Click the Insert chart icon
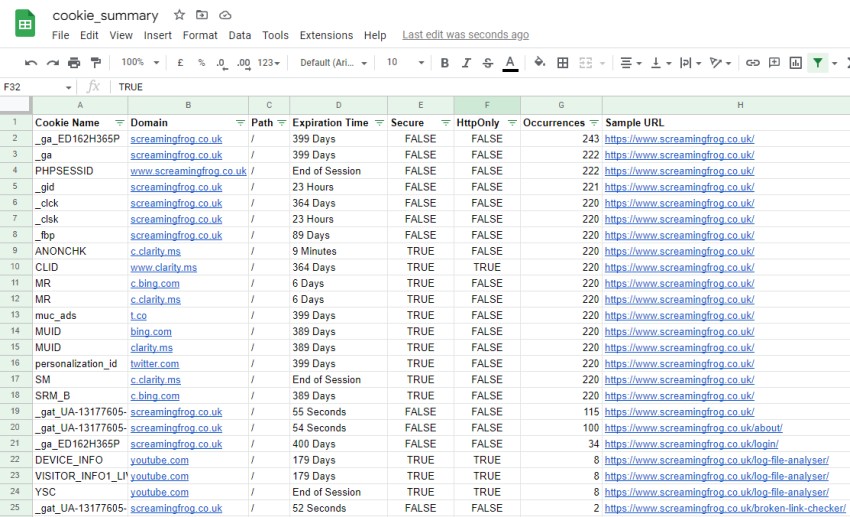The height and width of the screenshot is (517, 850). (795, 63)
